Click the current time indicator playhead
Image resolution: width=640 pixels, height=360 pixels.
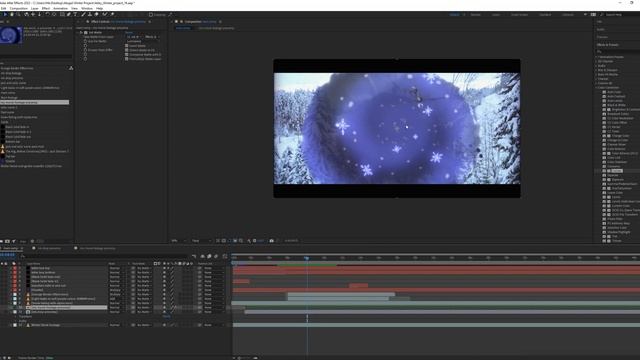click(307, 258)
